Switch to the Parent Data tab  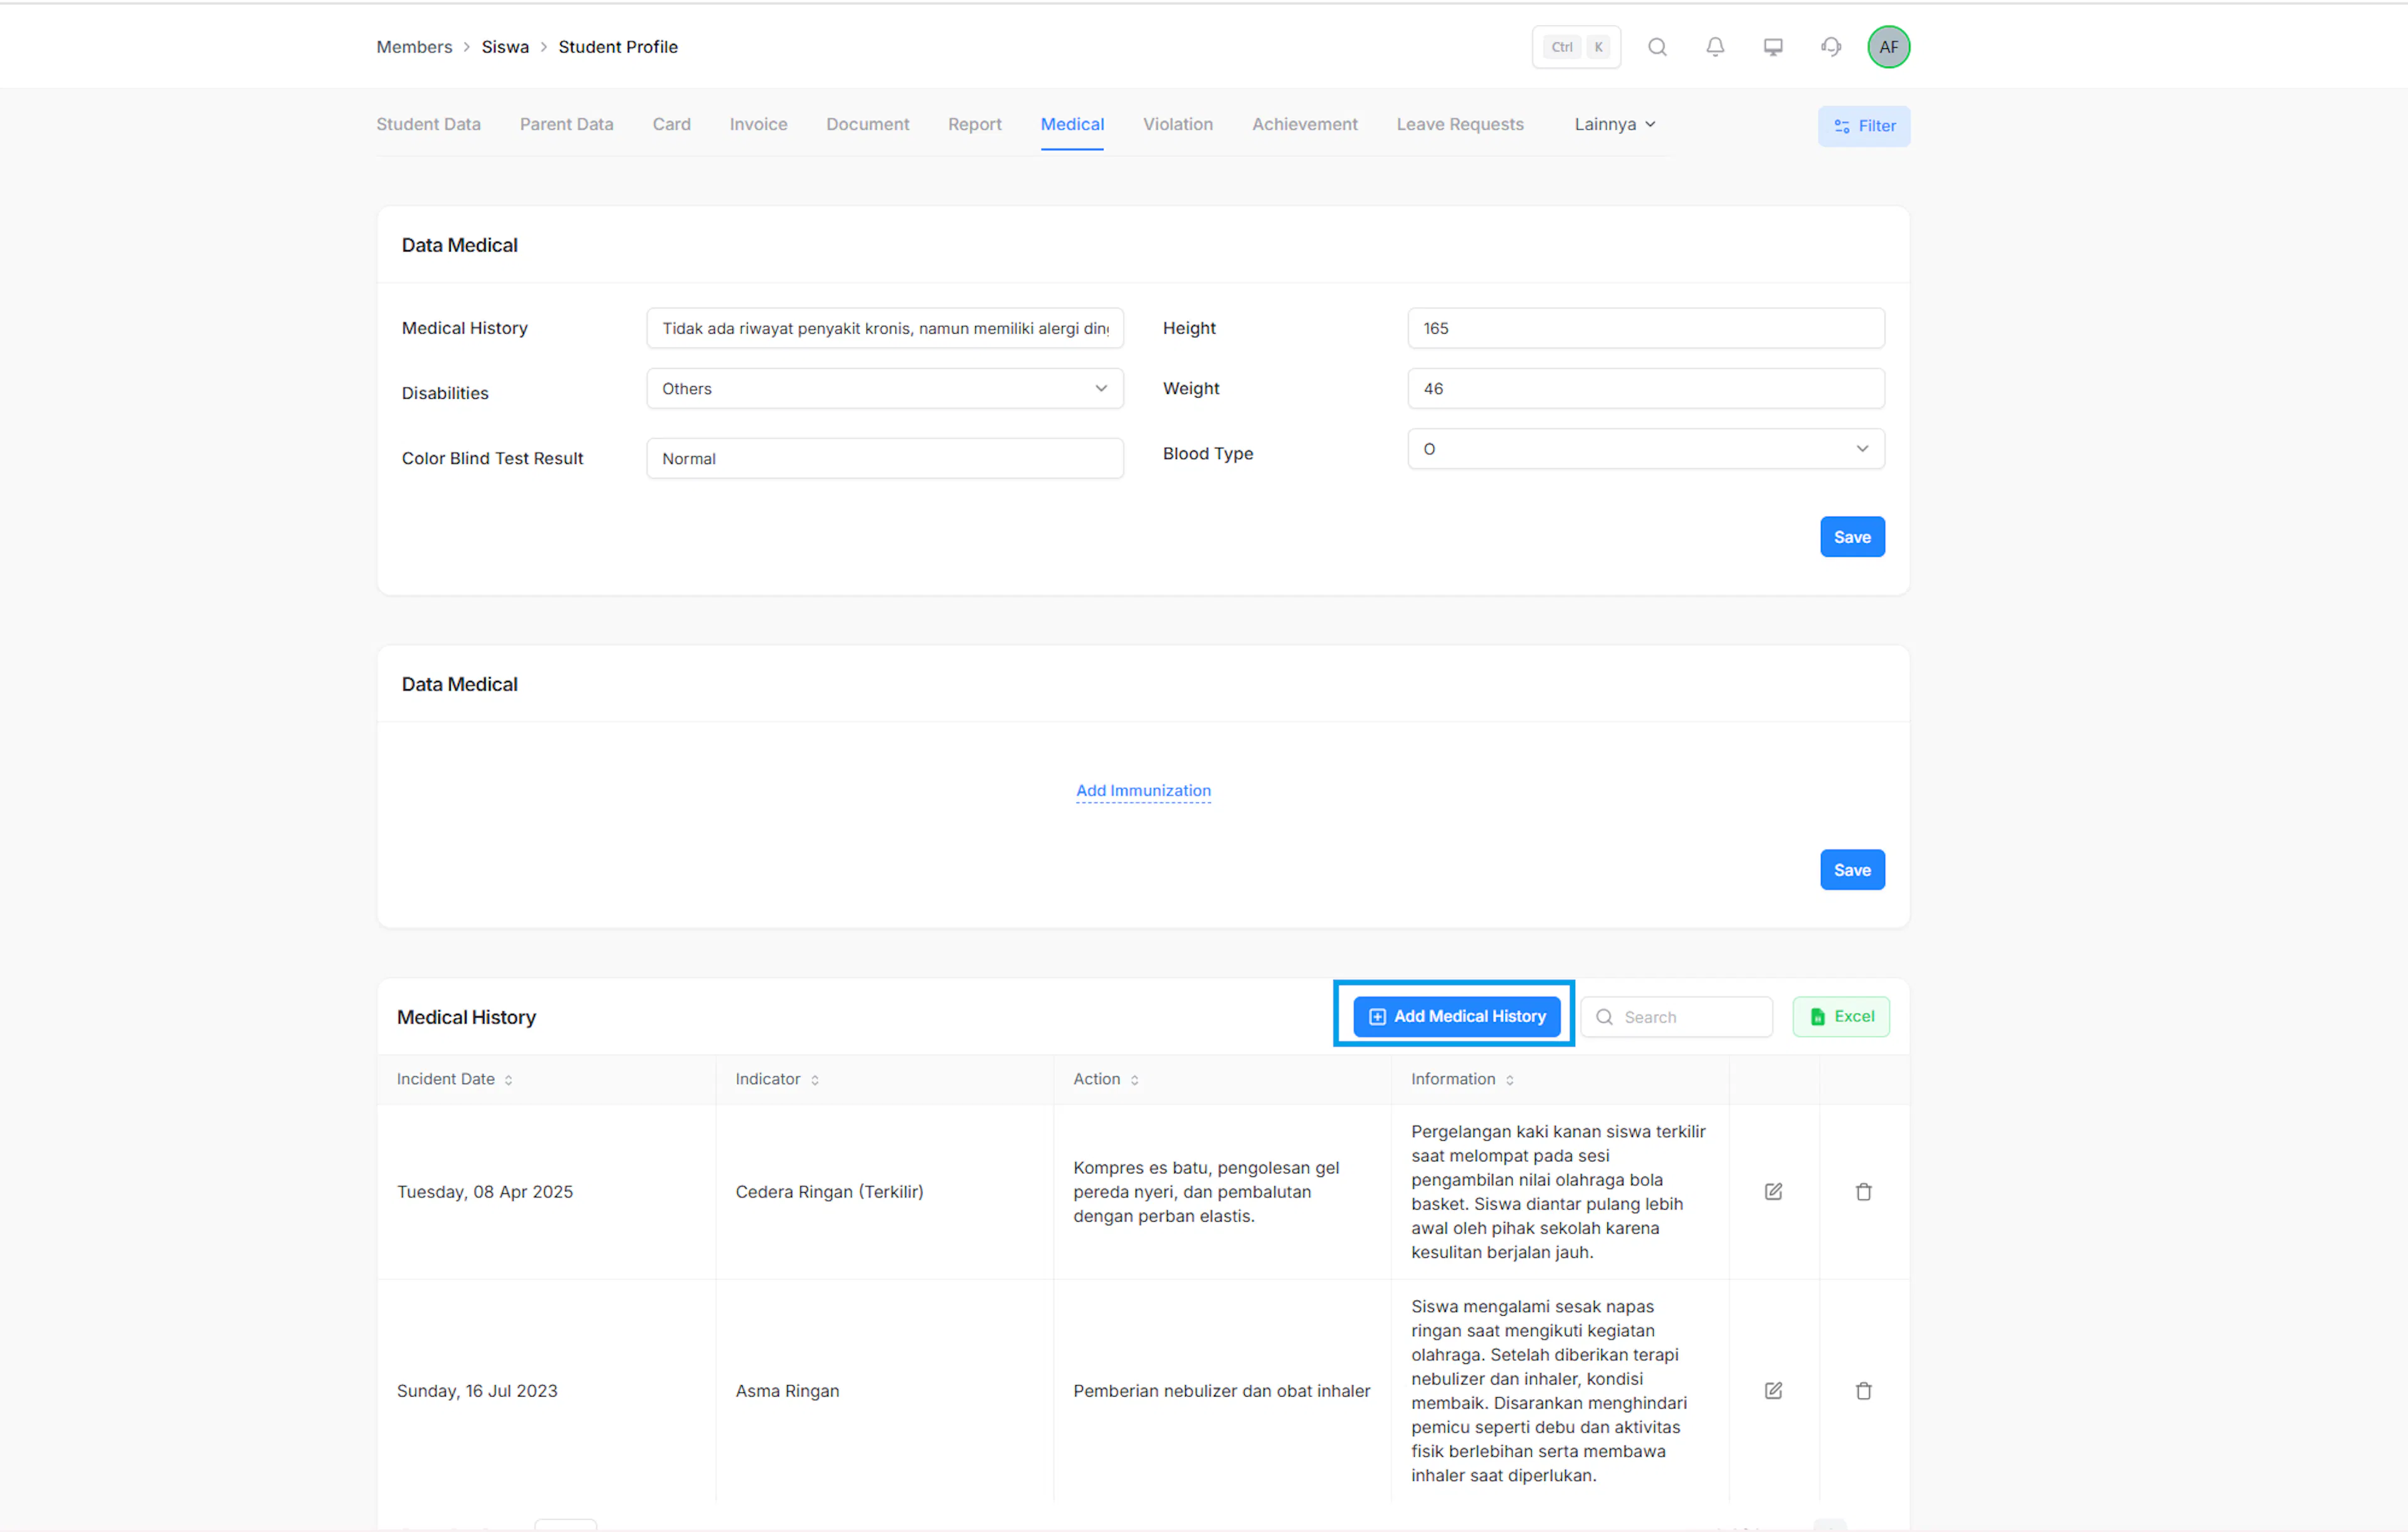pos(566,124)
